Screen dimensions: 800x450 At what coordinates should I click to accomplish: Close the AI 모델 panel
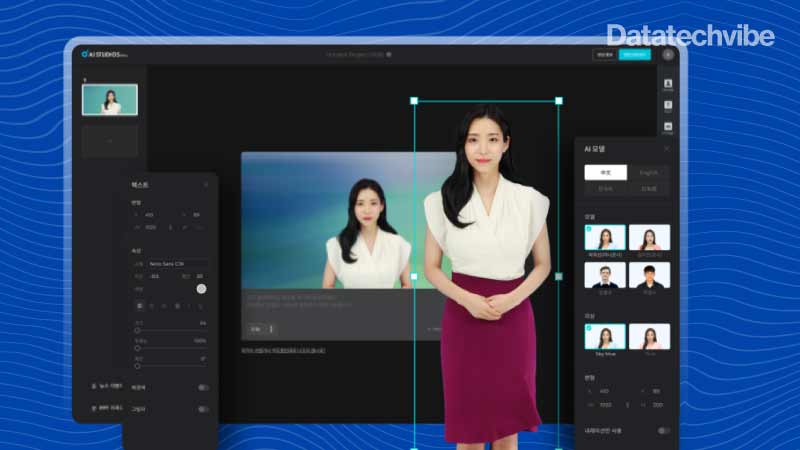(x=666, y=148)
